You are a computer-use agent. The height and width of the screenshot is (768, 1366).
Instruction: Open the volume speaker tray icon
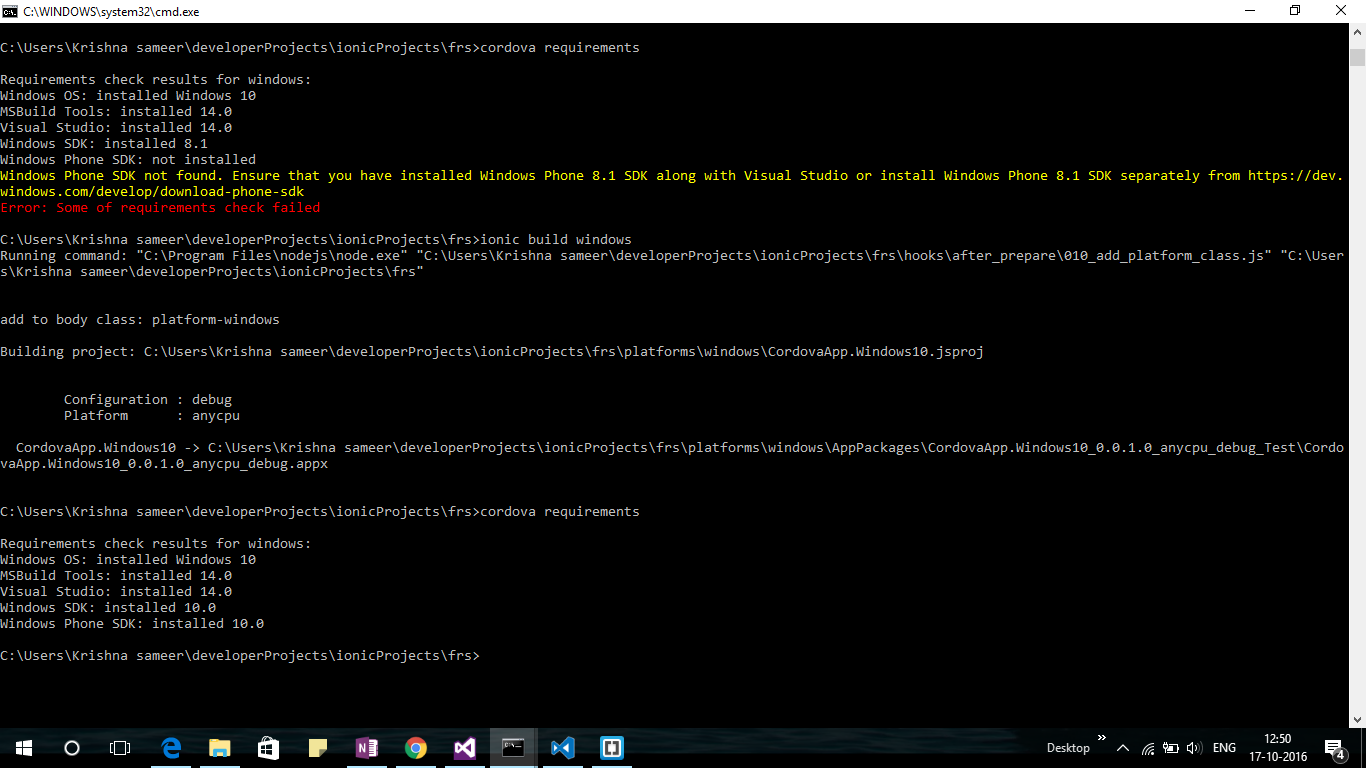[1192, 748]
